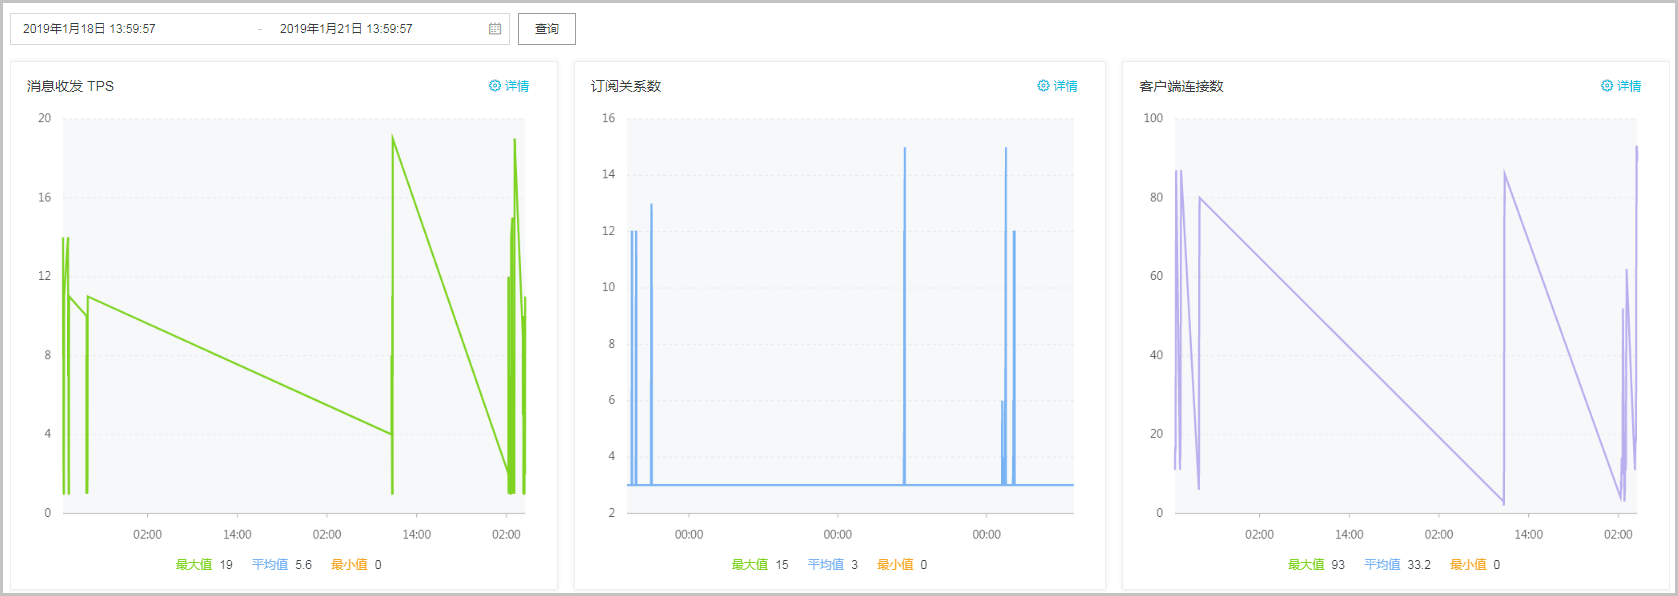The image size is (1678, 596).
Task: Select the start date 2019年1月18日 field
Action: click(x=89, y=29)
